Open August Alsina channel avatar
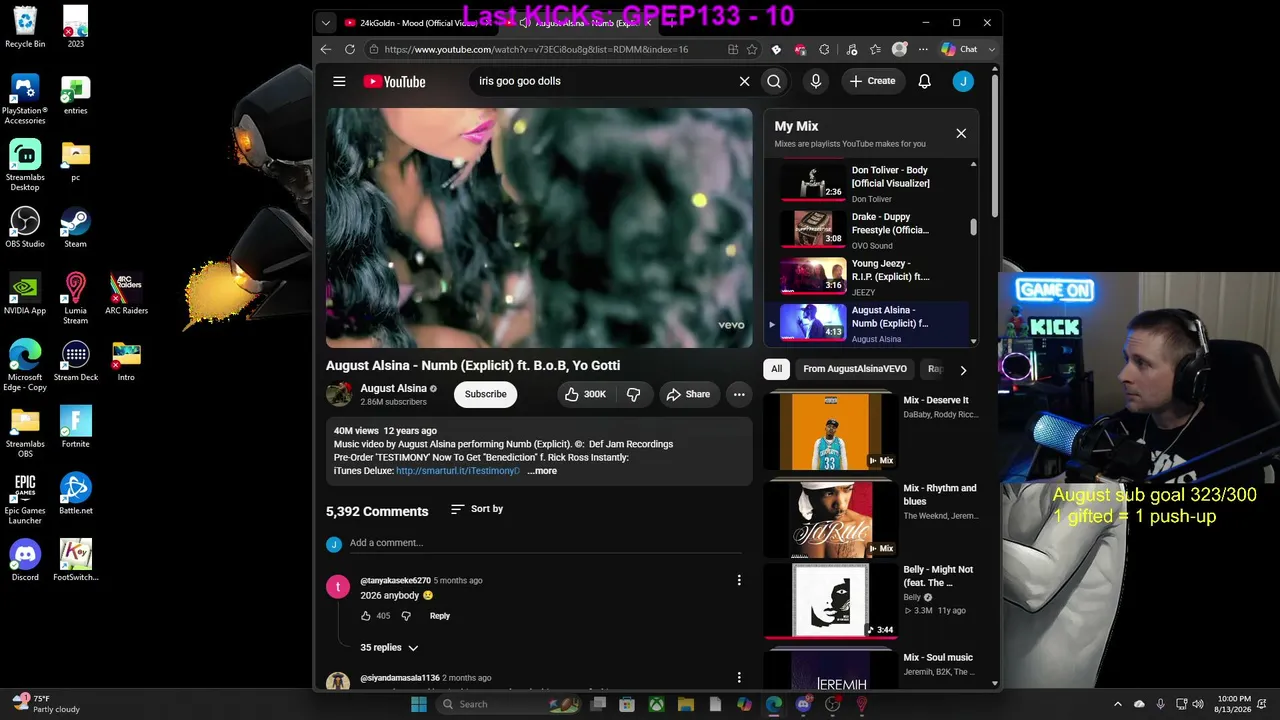The height and width of the screenshot is (720, 1280). click(339, 394)
